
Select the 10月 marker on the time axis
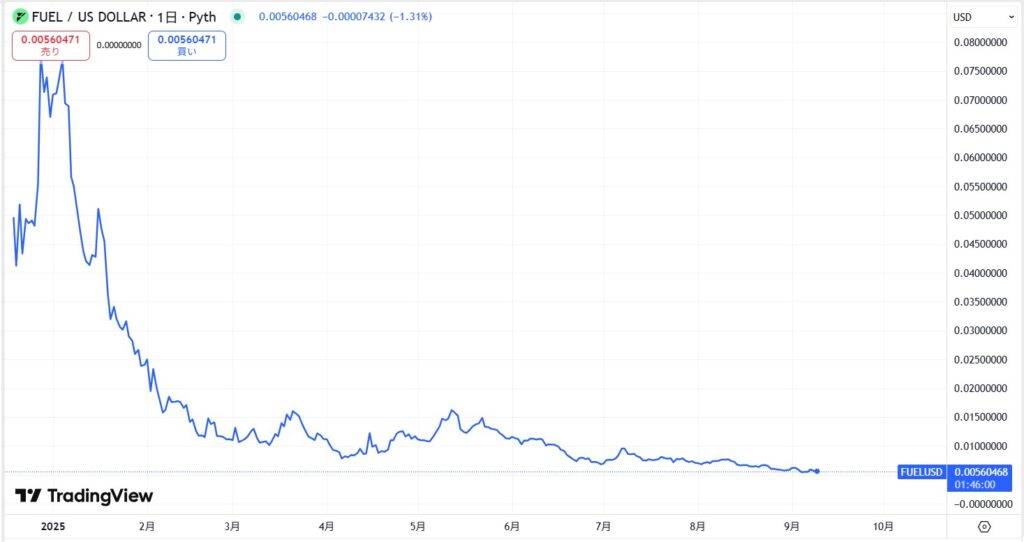click(883, 526)
